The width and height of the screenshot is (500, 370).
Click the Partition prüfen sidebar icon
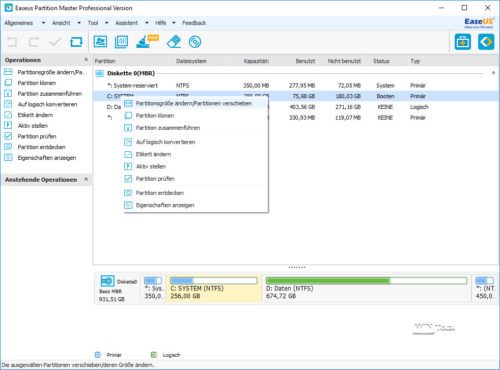tap(8, 136)
